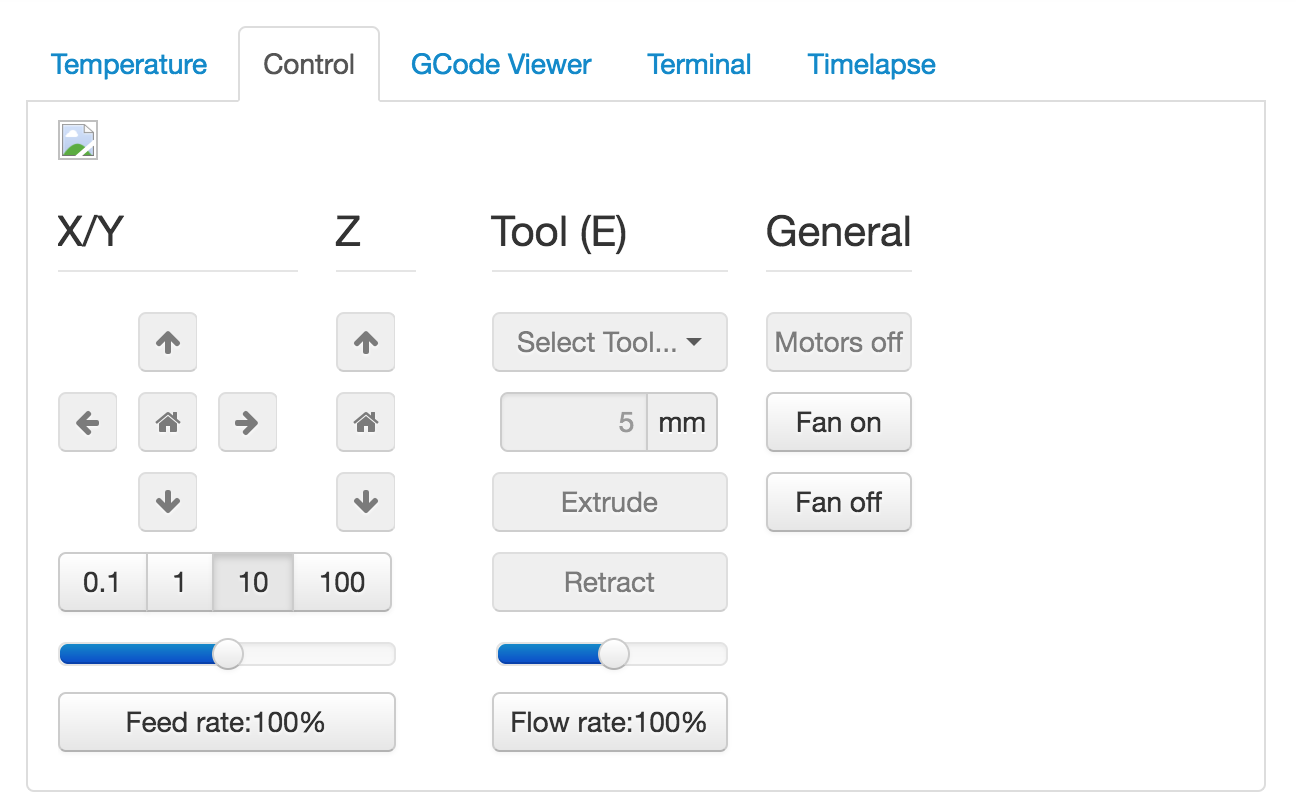This screenshot has height=808, width=1296.
Task: Click the feed rate slider handle
Action: [229, 654]
